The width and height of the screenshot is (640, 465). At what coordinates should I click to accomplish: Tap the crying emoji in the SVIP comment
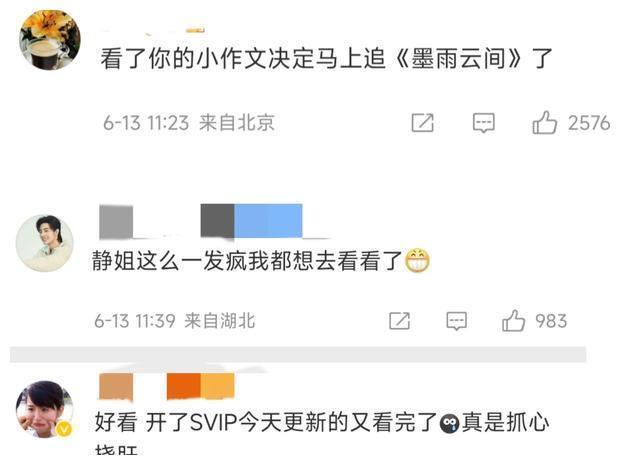[449, 423]
